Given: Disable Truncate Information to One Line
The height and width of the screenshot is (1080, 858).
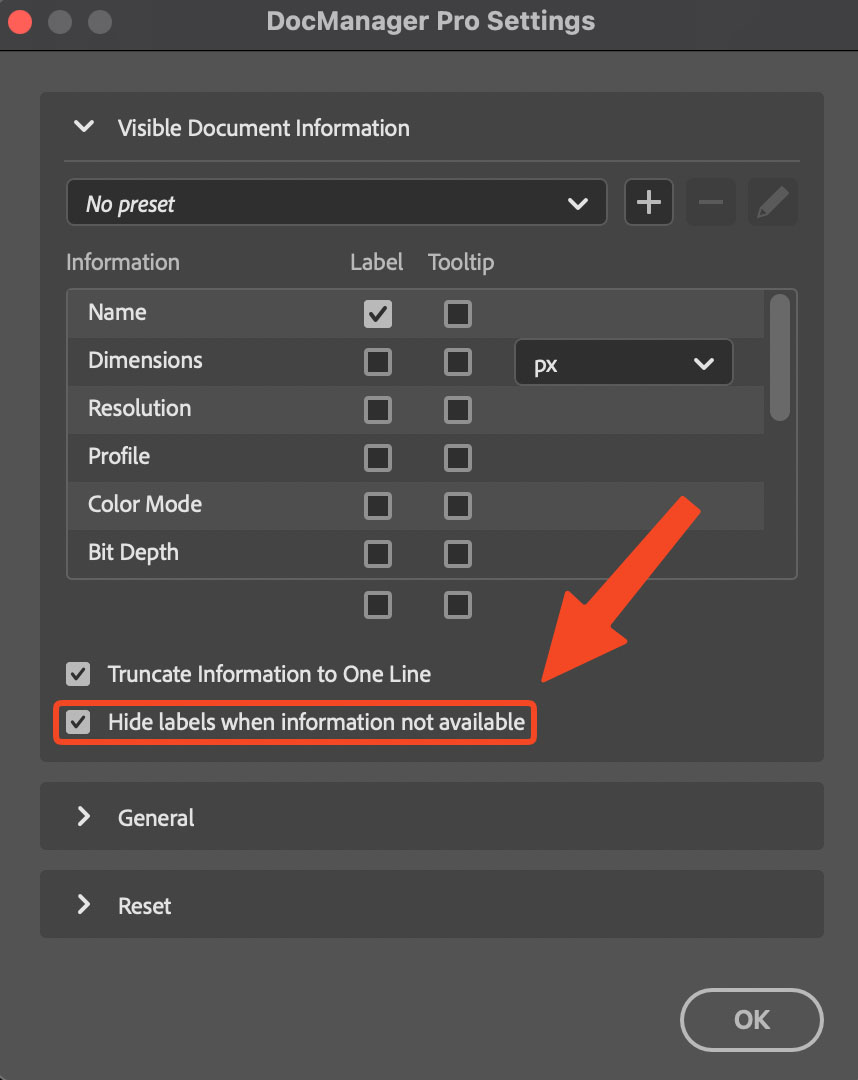Looking at the screenshot, I should tap(77, 674).
